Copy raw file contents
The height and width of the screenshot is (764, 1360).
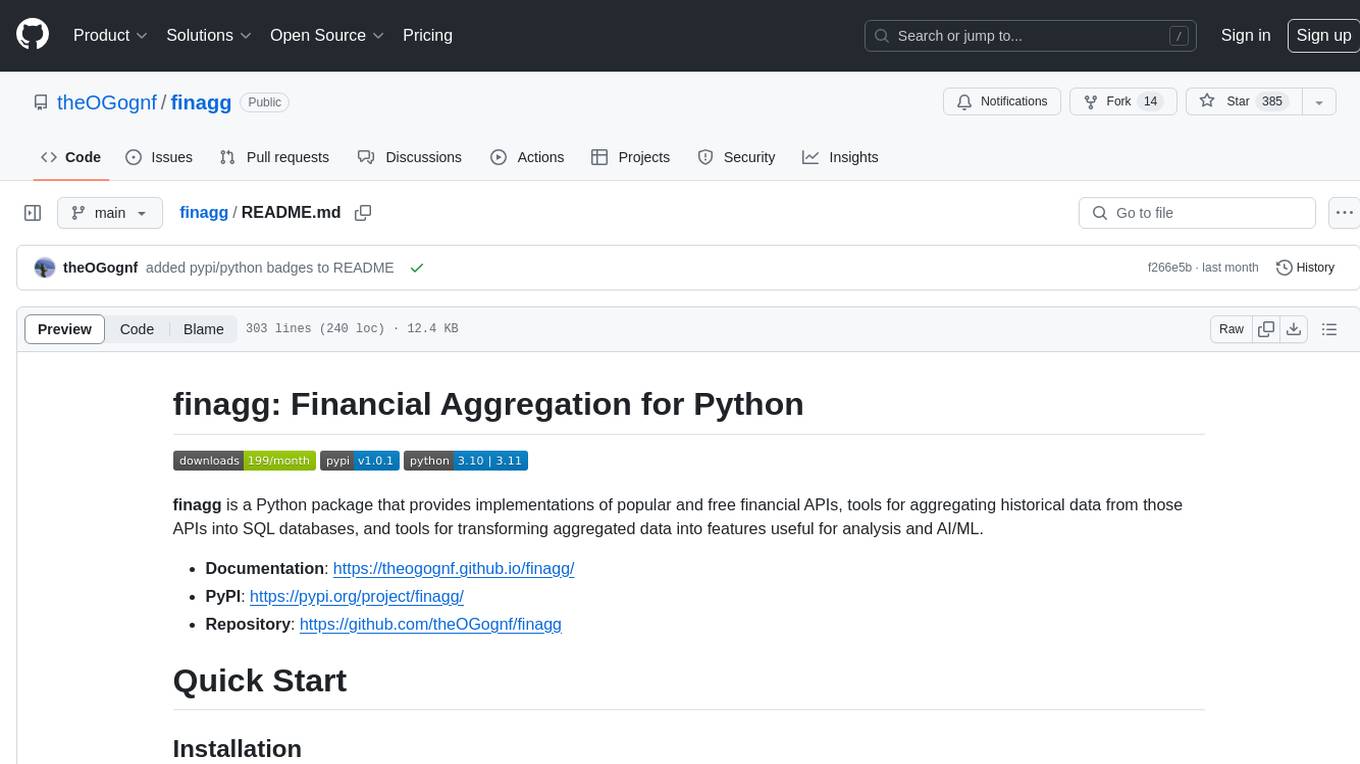click(1267, 329)
